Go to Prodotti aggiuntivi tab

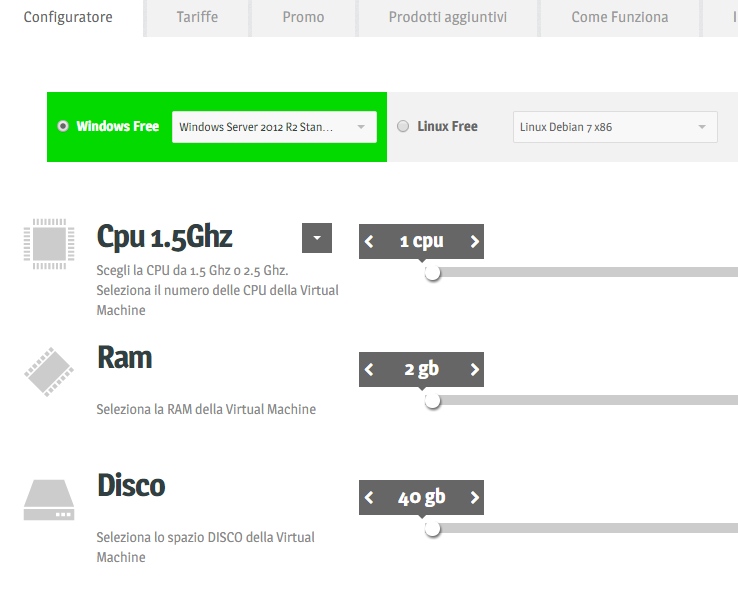(447, 17)
